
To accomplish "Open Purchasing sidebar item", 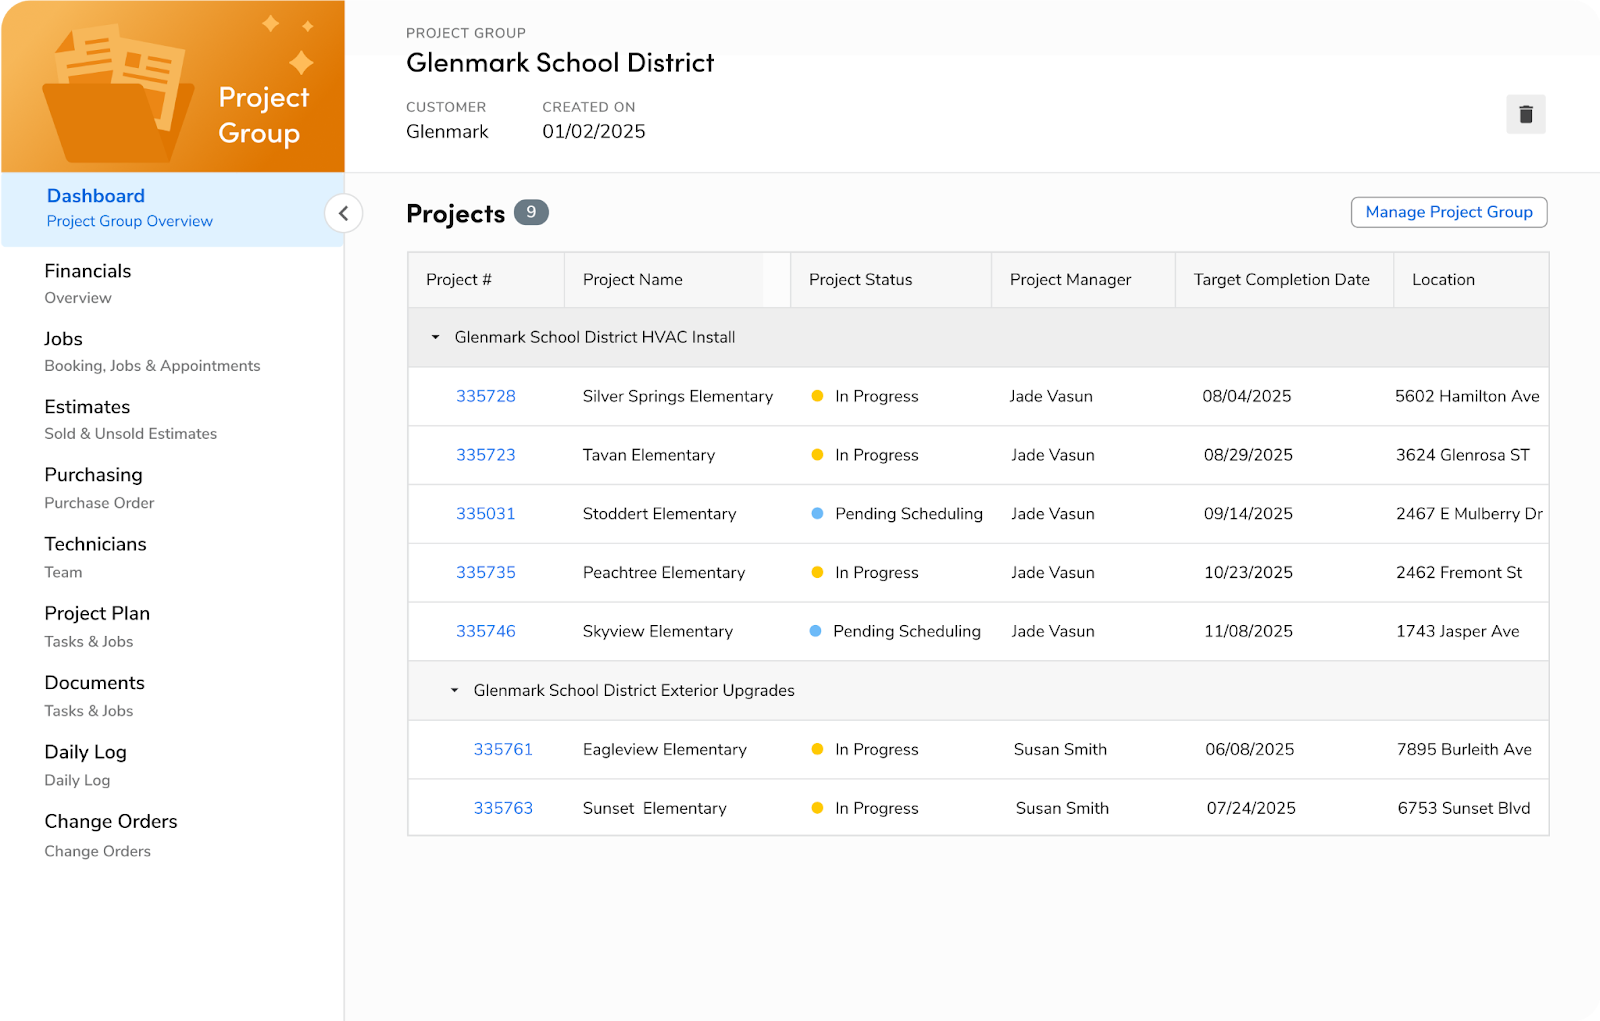I will 99,488.
